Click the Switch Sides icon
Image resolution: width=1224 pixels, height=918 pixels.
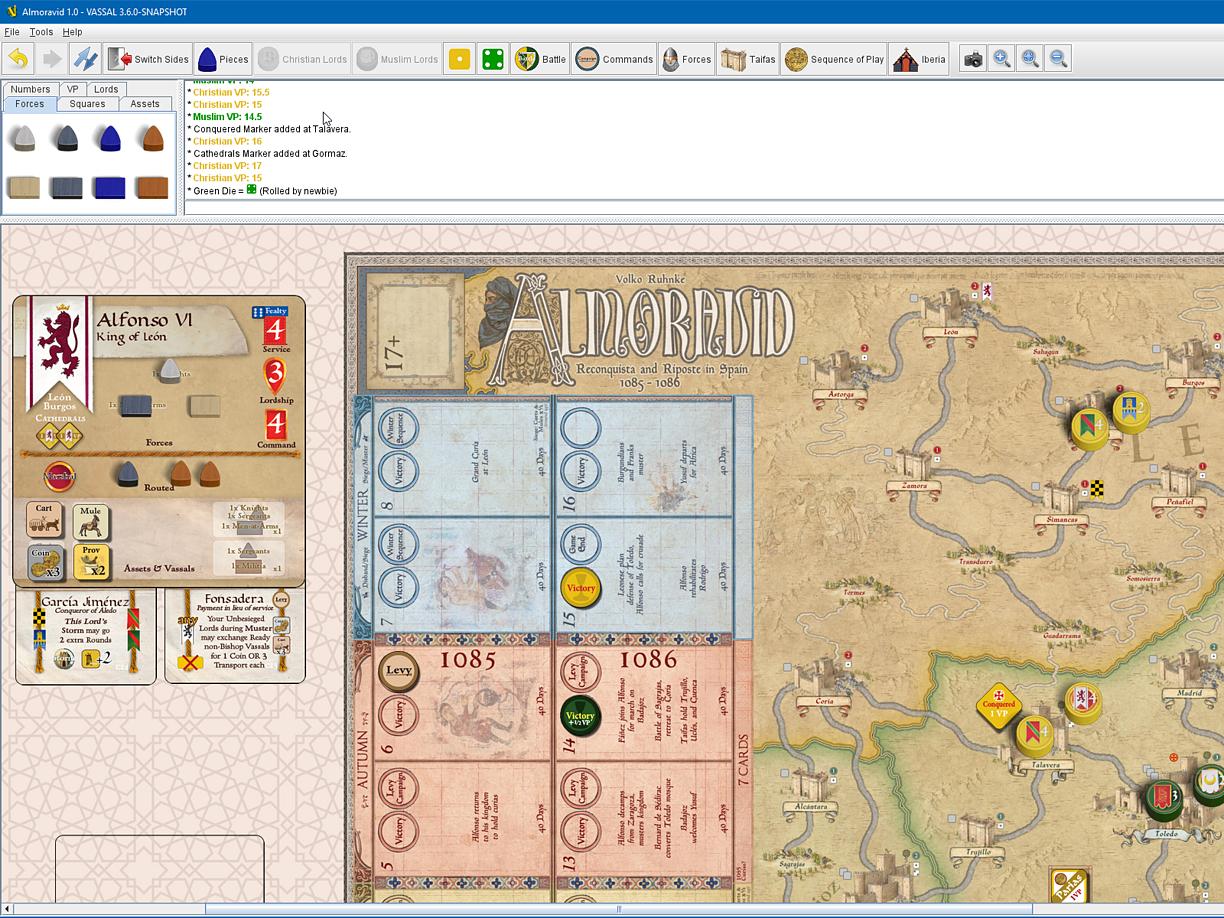click(148, 58)
